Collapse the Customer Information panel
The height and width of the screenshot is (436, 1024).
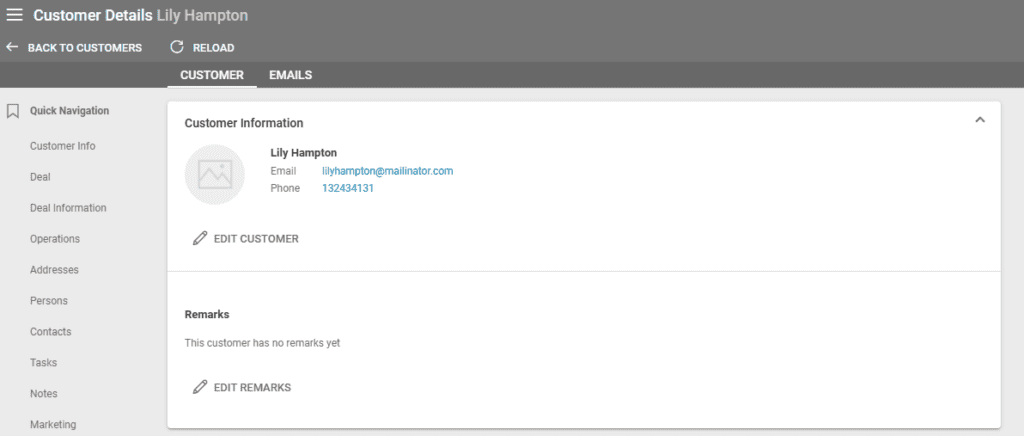(980, 121)
